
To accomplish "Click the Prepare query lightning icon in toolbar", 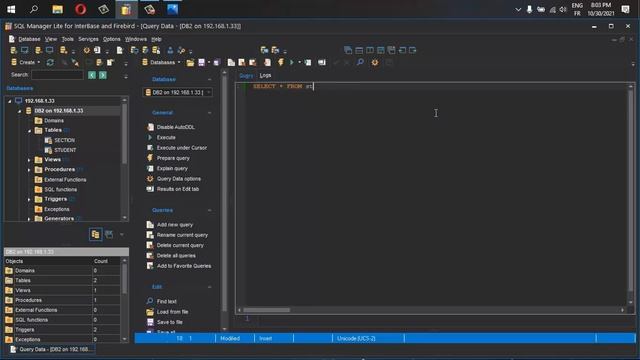I will point(281,62).
